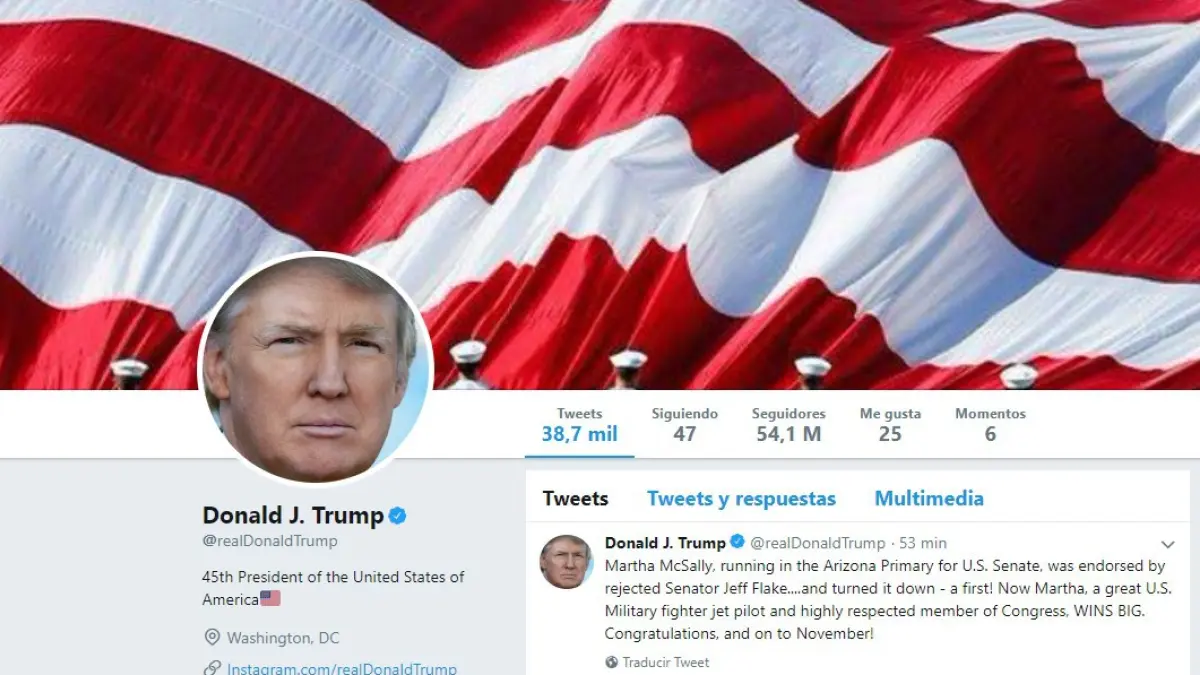Click the location pin icon next to Washington, DC

(212, 637)
